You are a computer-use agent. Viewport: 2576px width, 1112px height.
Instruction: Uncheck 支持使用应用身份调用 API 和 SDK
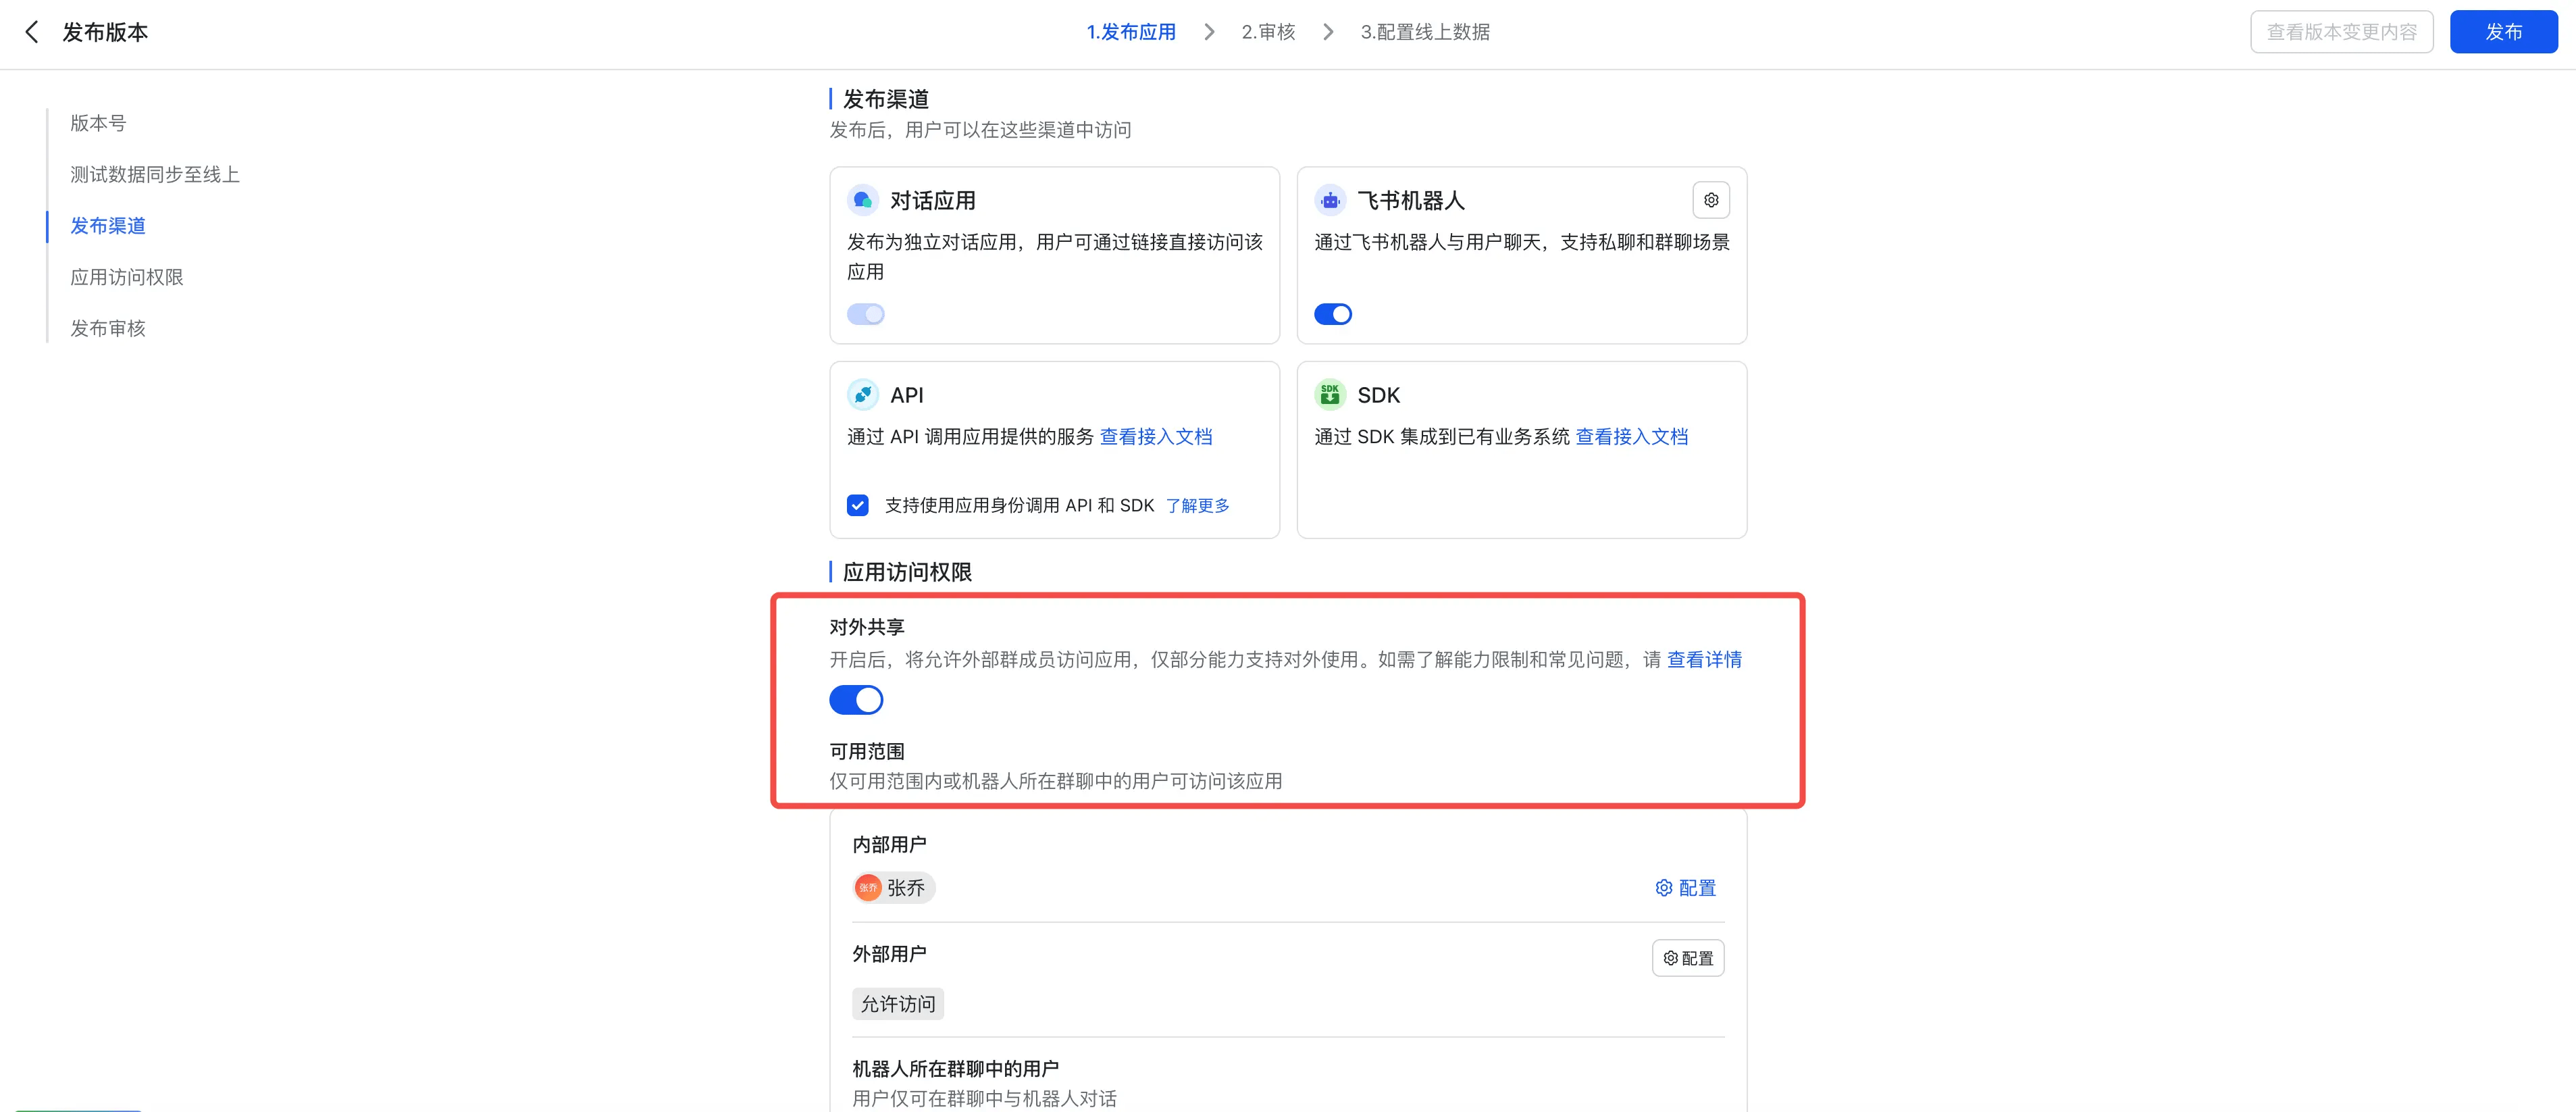click(x=858, y=505)
